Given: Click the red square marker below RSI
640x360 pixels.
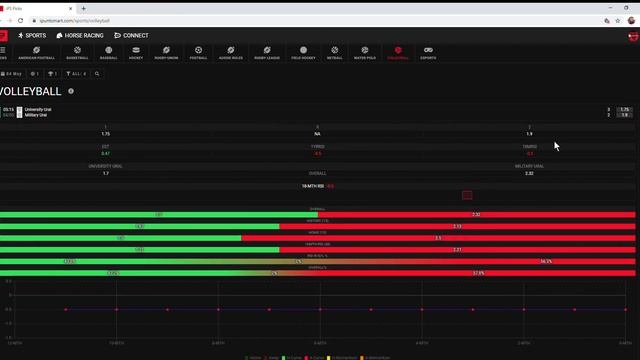Looking at the screenshot, I should (x=467, y=196).
